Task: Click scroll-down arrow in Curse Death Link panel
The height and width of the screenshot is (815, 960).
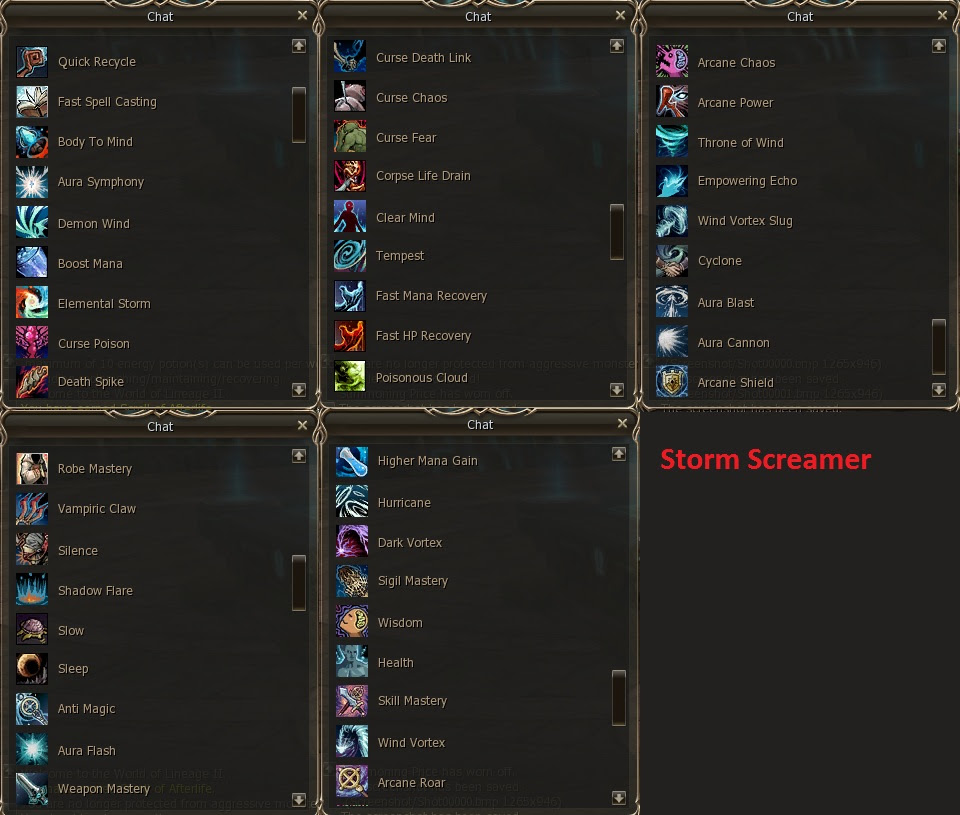Action: click(x=617, y=389)
